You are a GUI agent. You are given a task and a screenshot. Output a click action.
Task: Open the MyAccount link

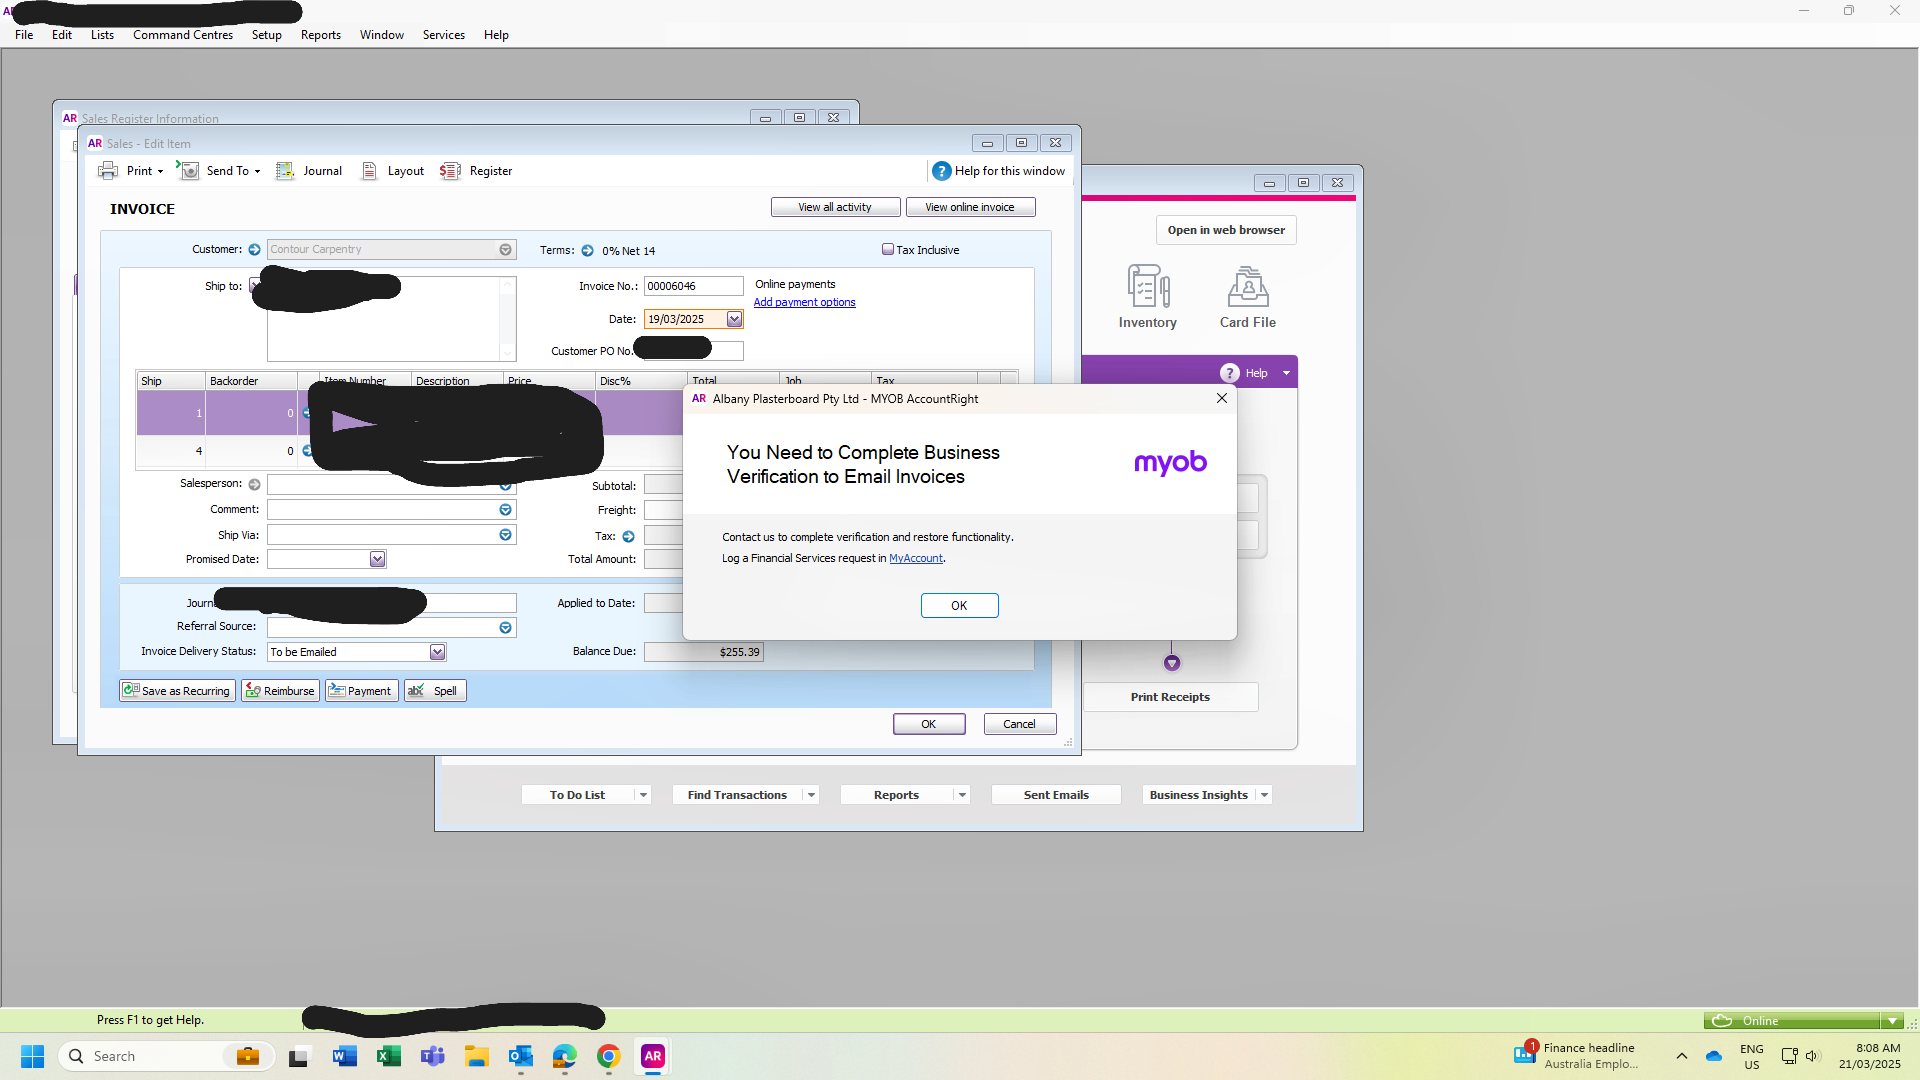click(x=915, y=558)
